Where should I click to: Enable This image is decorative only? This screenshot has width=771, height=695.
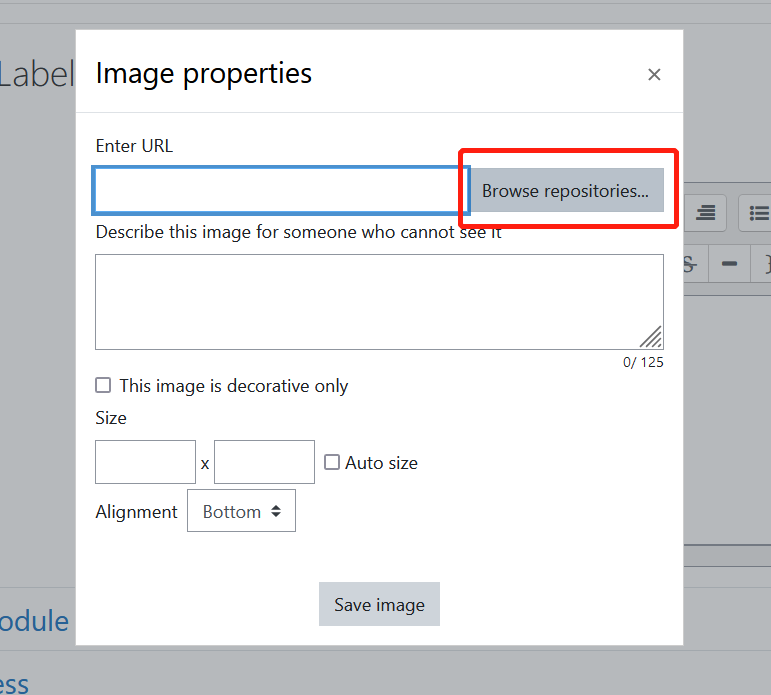coord(103,385)
